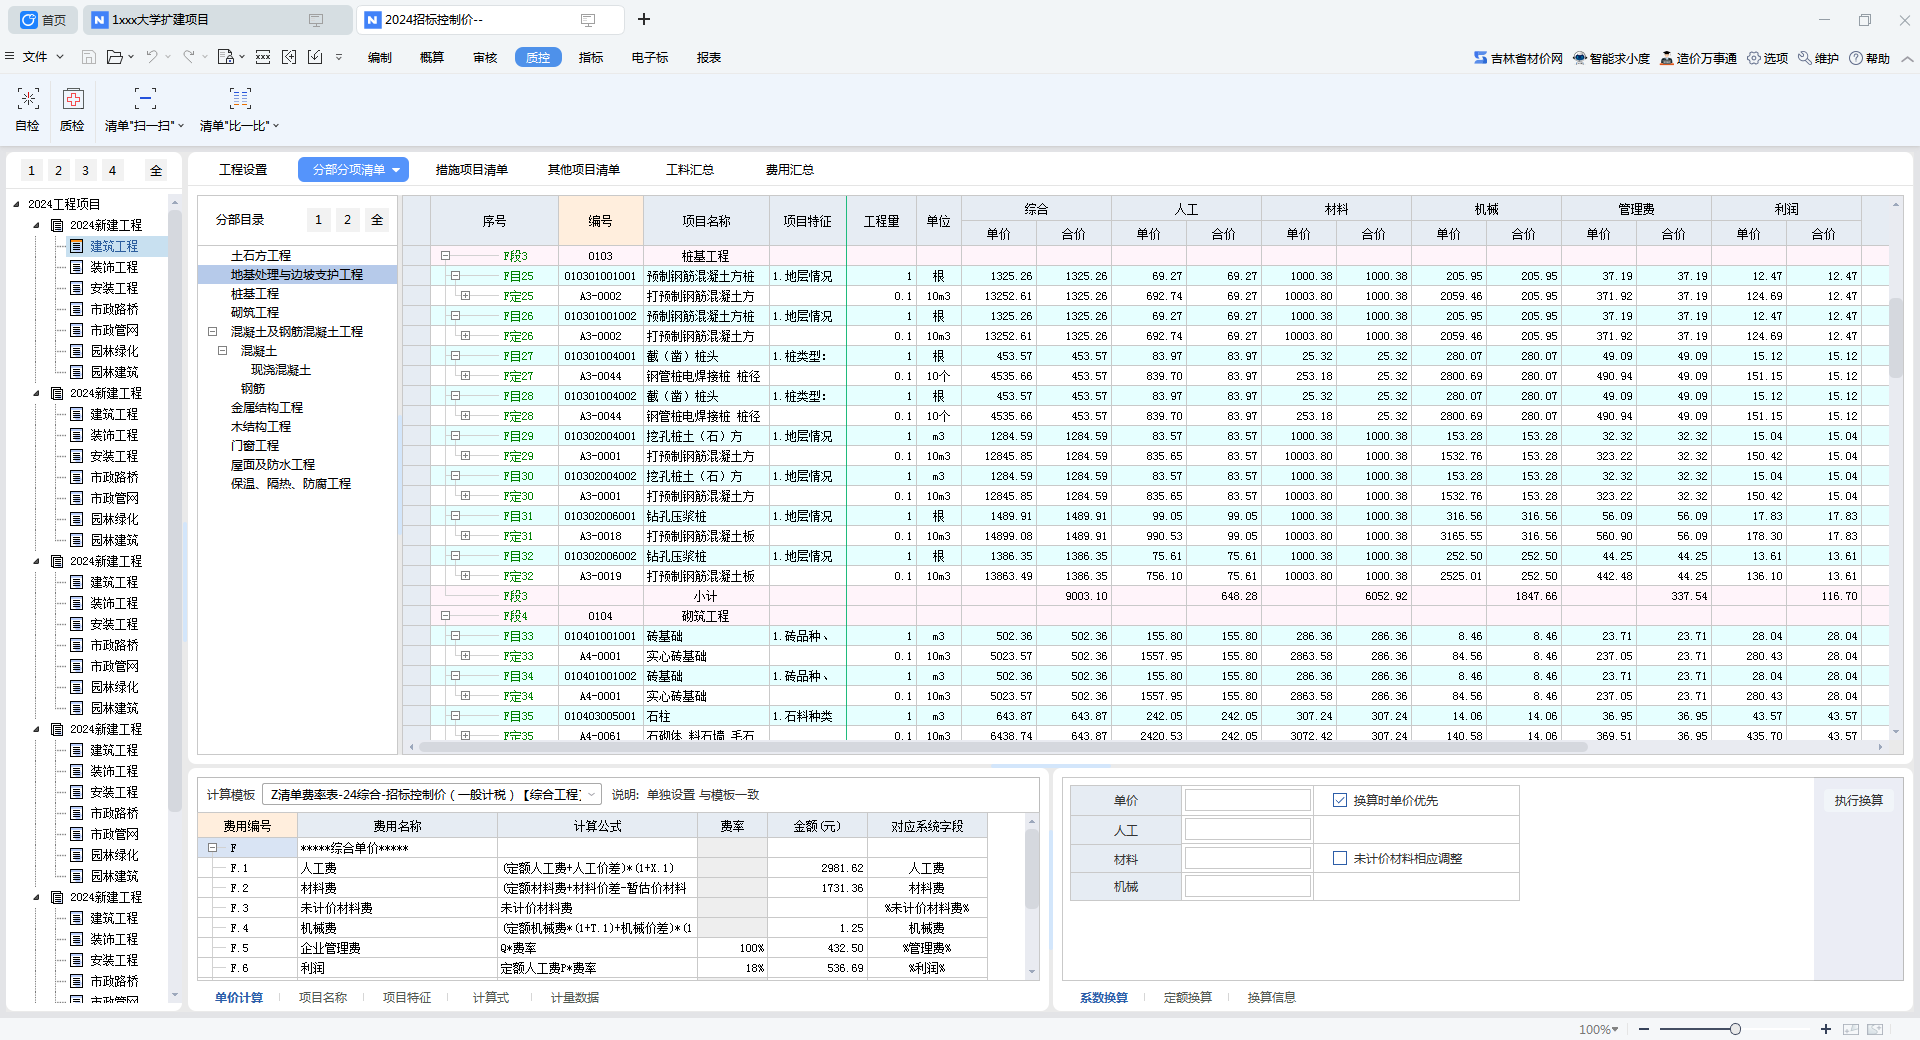Open the 措施项目清单 tab
The width and height of the screenshot is (1920, 1040).
click(472, 170)
